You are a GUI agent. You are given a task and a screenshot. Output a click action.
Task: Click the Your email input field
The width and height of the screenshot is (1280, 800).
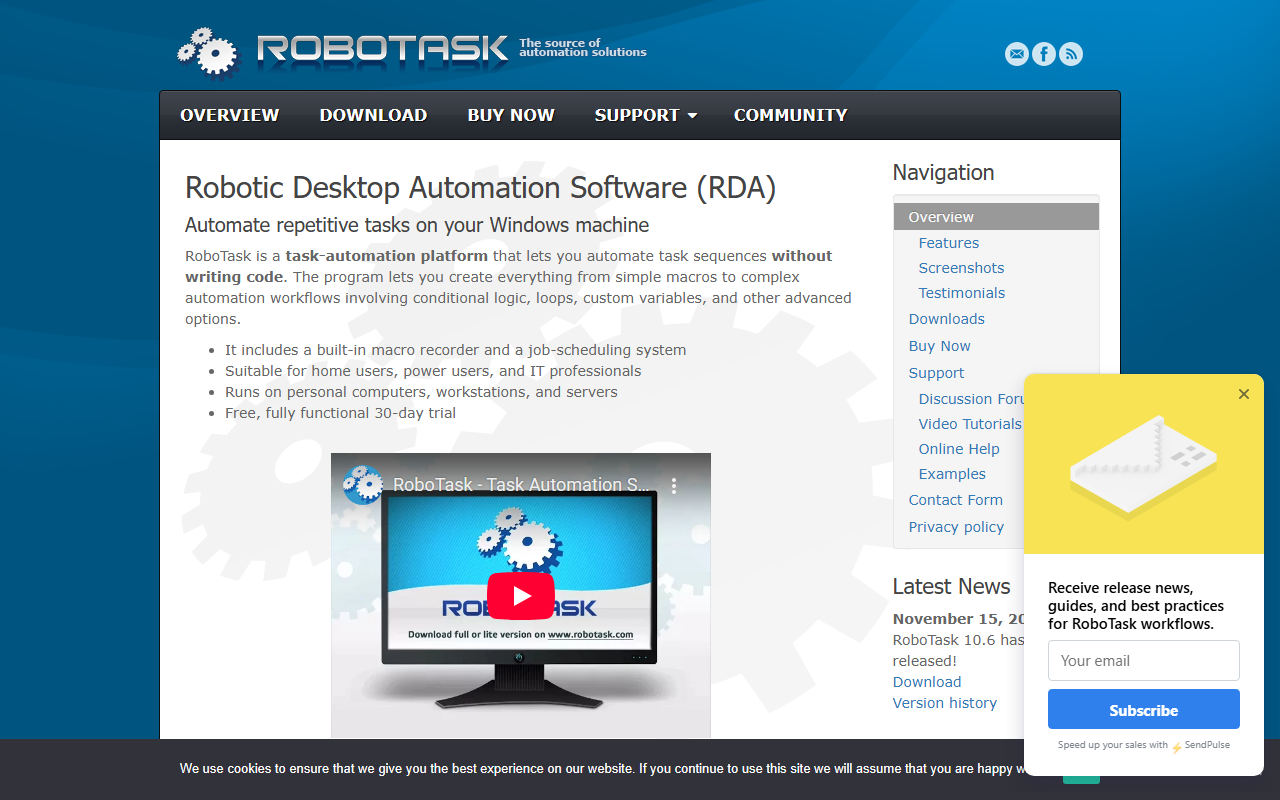pos(1144,661)
